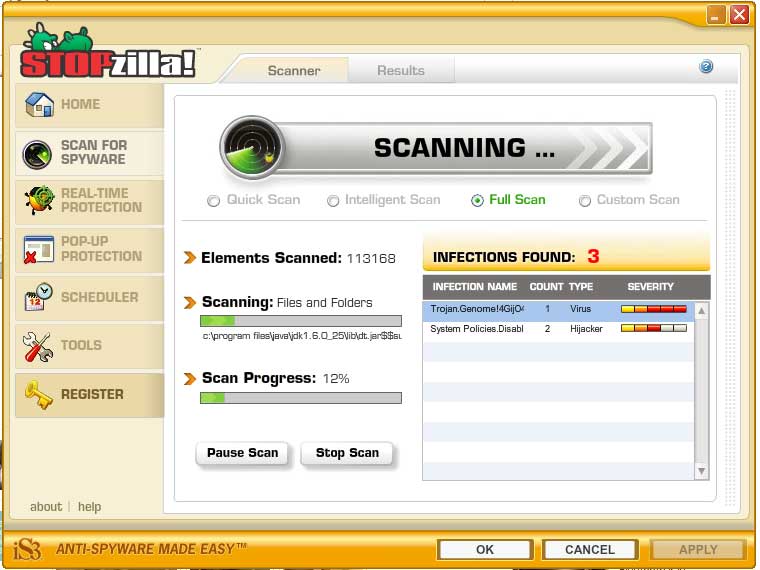Open the TOOLS section label
Screen dimensions: 760x570
pos(81,345)
